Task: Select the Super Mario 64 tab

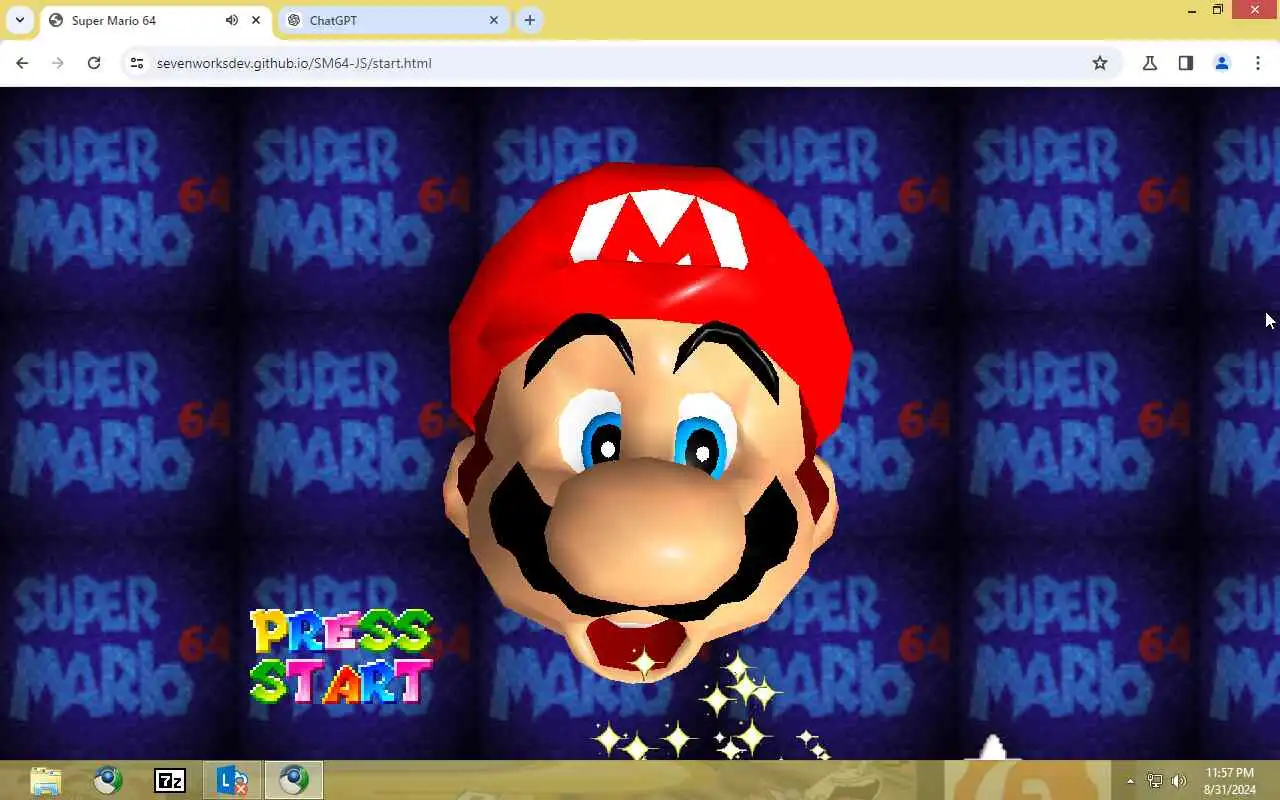Action: click(x=155, y=20)
